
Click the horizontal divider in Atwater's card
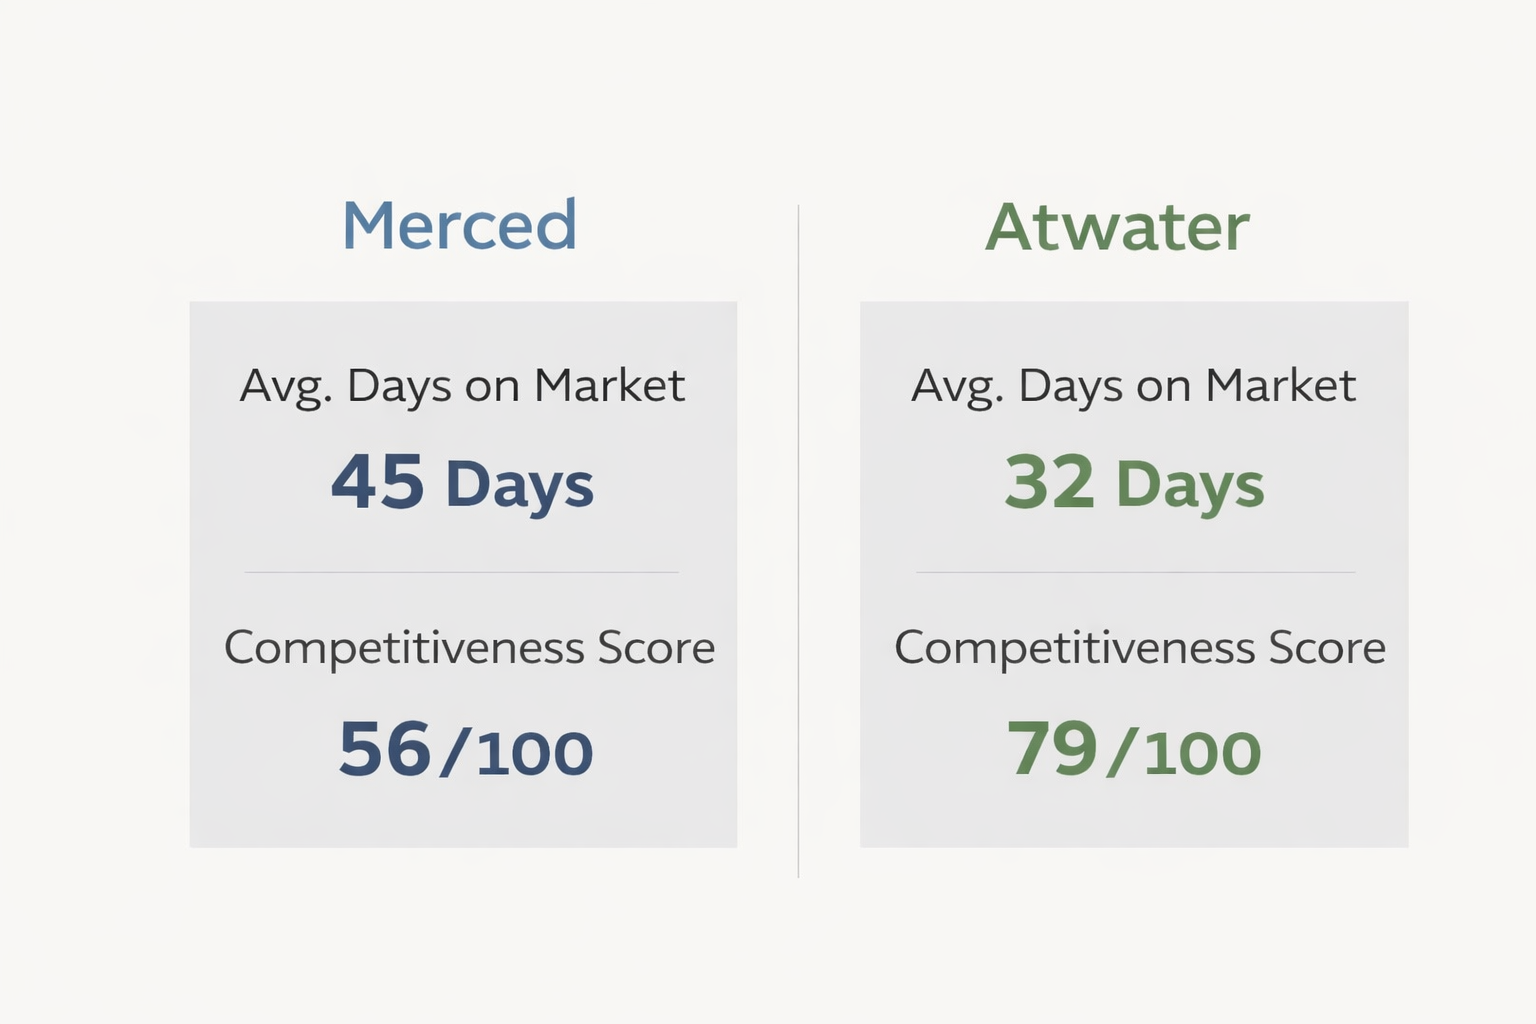(1135, 572)
